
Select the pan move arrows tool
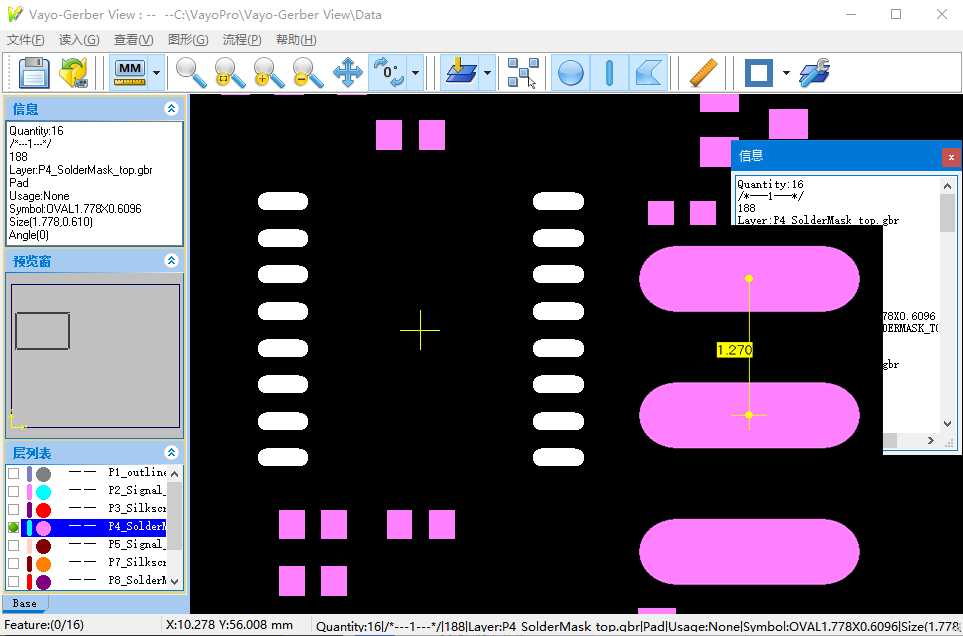(x=347, y=73)
